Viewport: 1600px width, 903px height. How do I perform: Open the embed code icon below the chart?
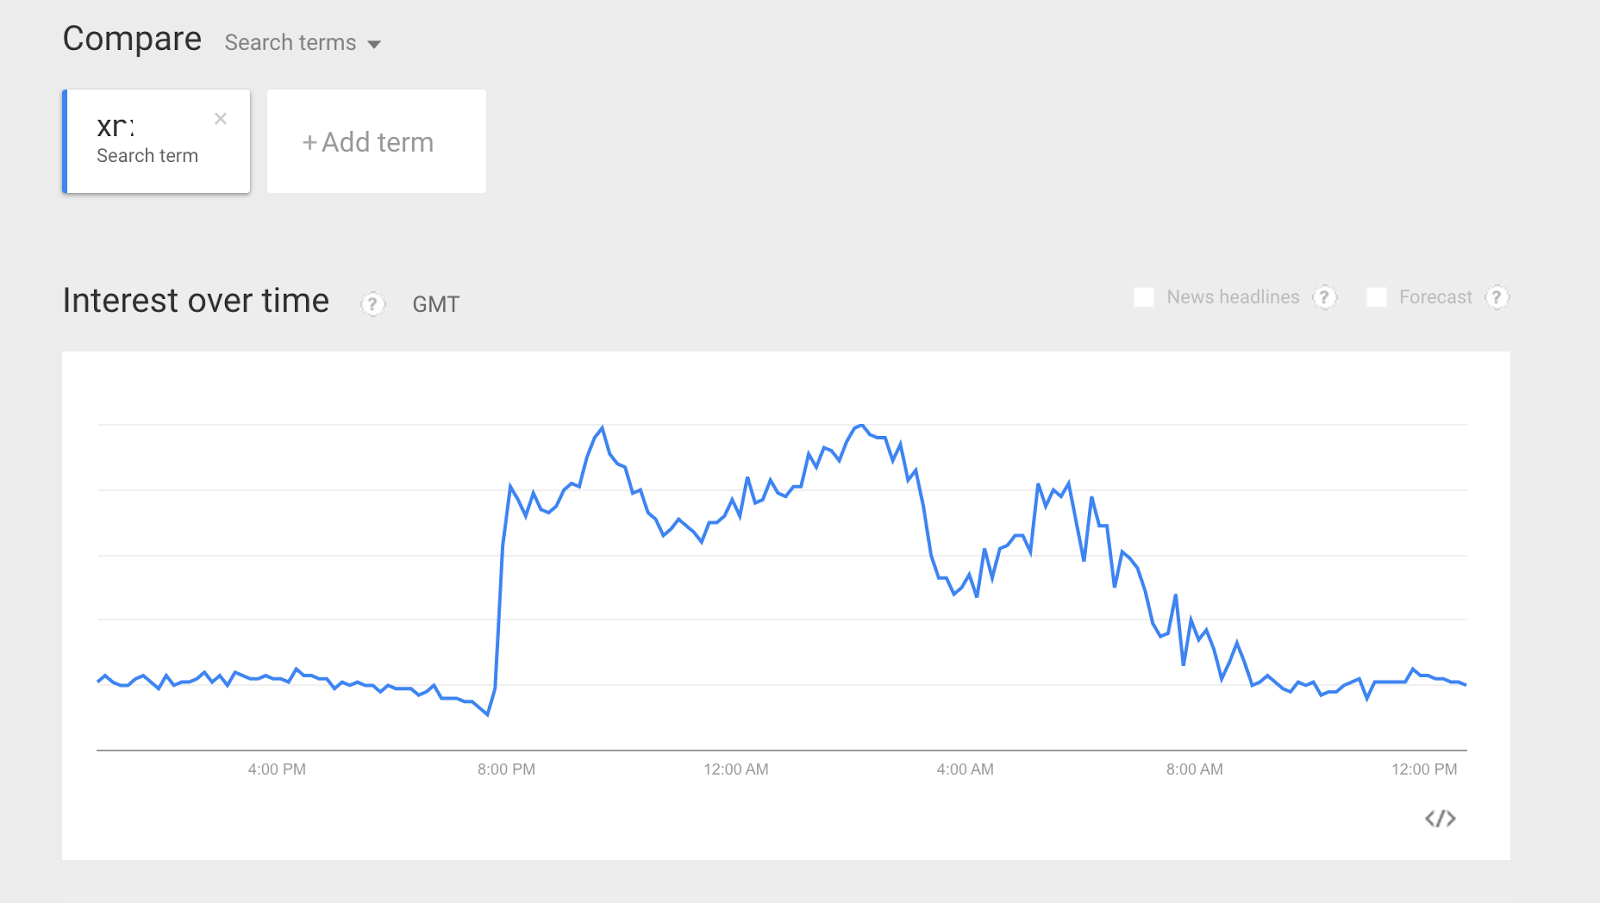(1440, 819)
